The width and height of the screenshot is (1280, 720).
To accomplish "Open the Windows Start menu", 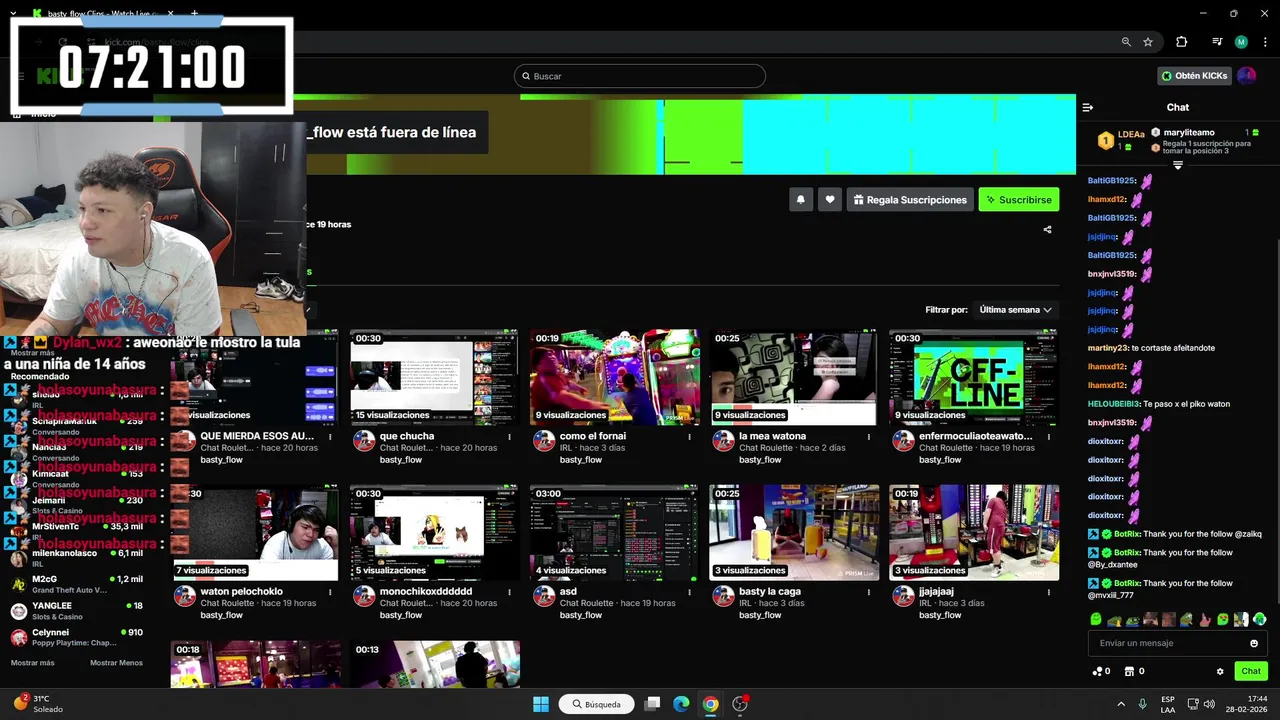I will click(x=541, y=704).
